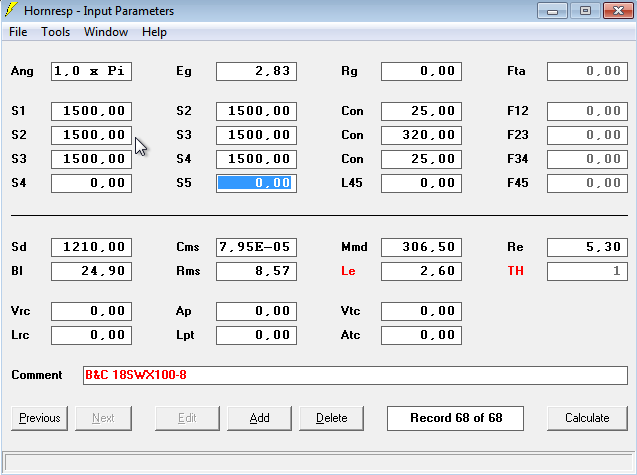Click the greyed-out Edit button
This screenshot has width=637, height=475.
(x=187, y=418)
